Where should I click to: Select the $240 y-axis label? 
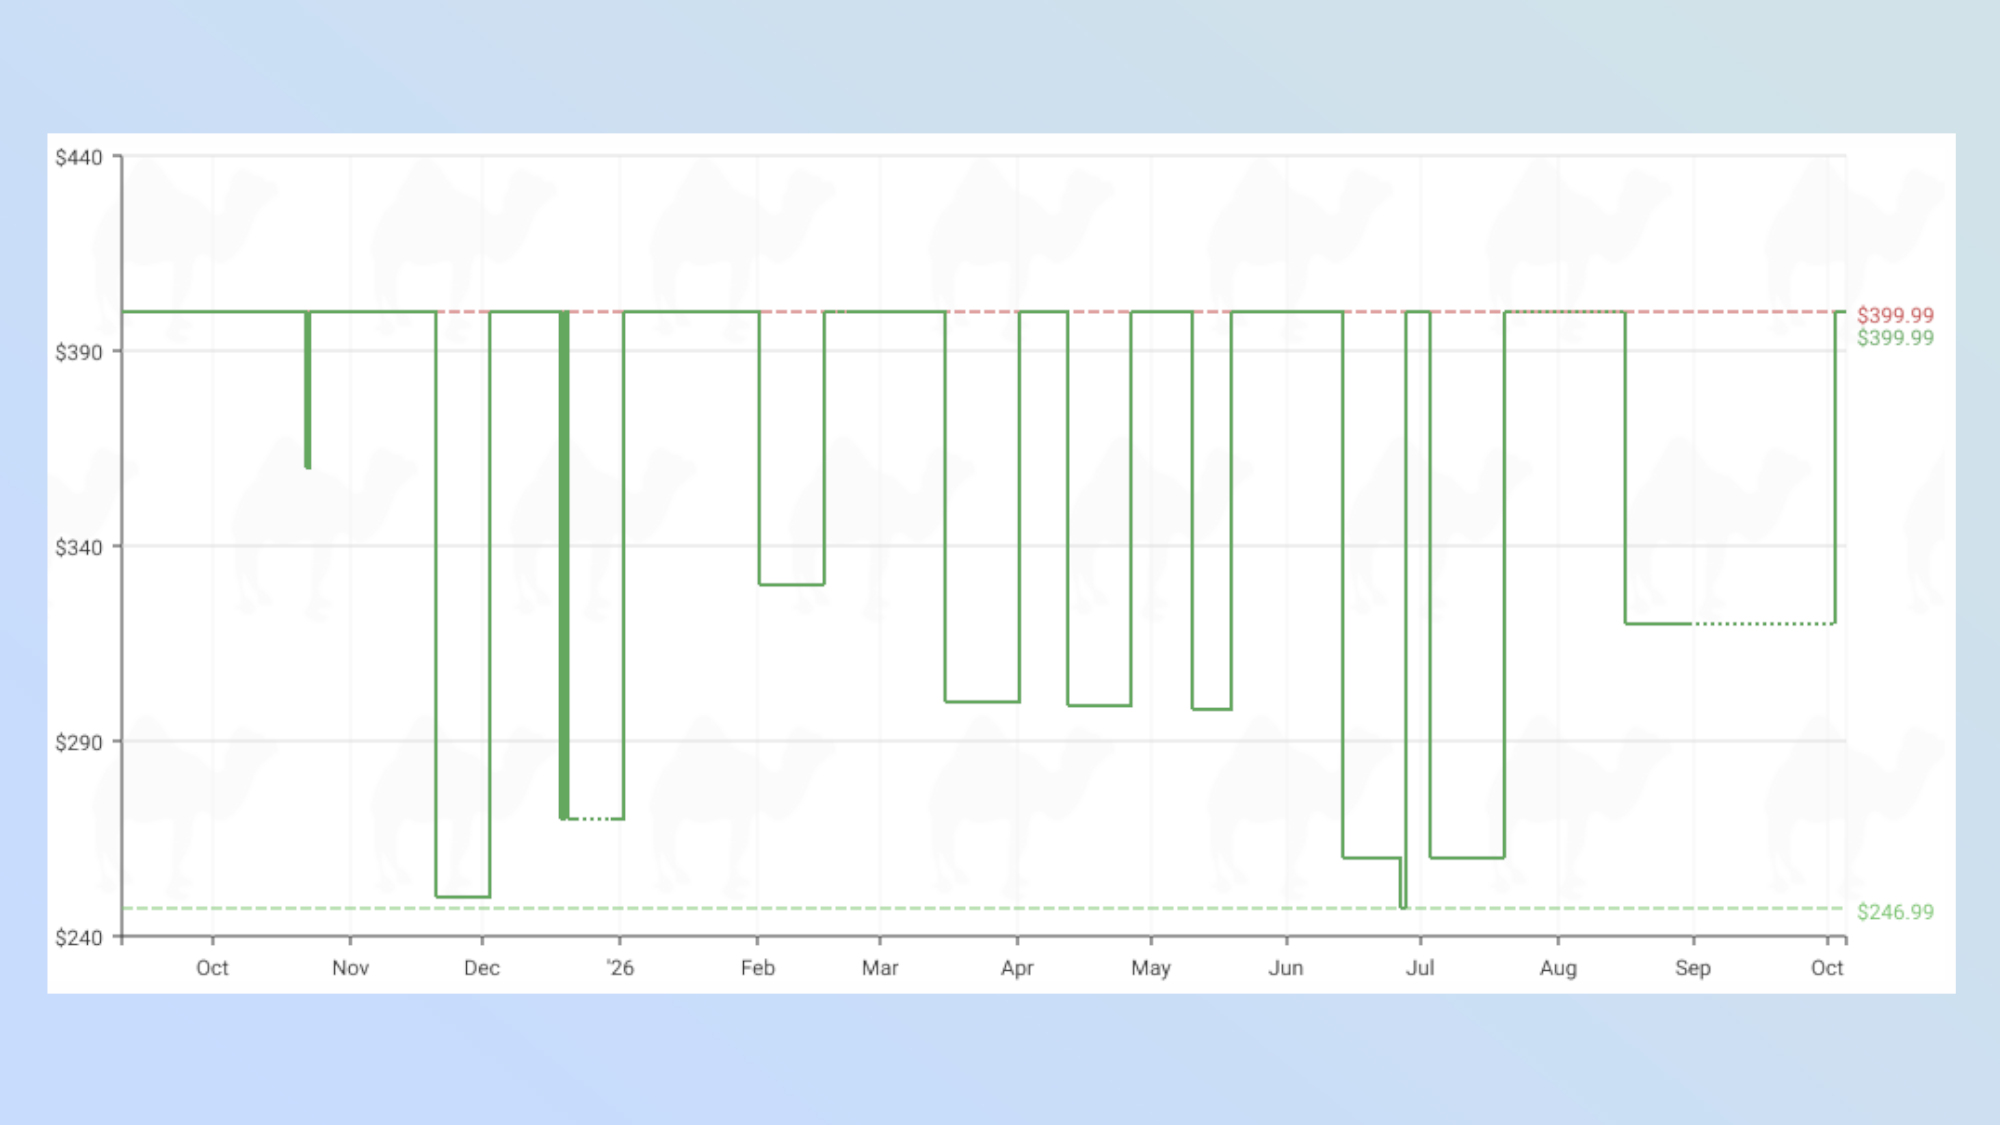(79, 938)
